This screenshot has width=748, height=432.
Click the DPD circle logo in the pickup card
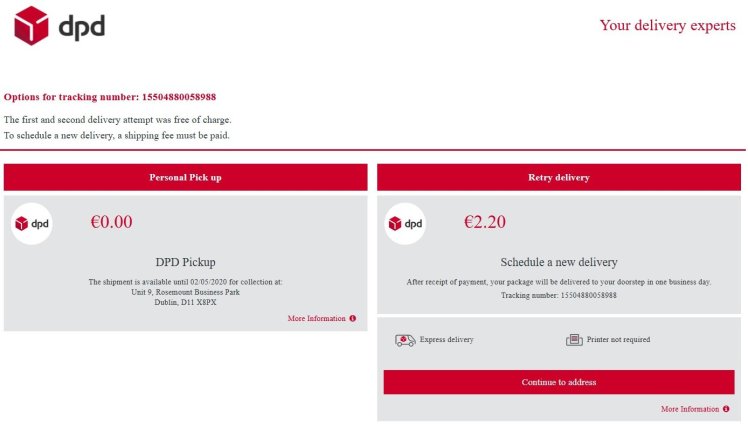32,223
